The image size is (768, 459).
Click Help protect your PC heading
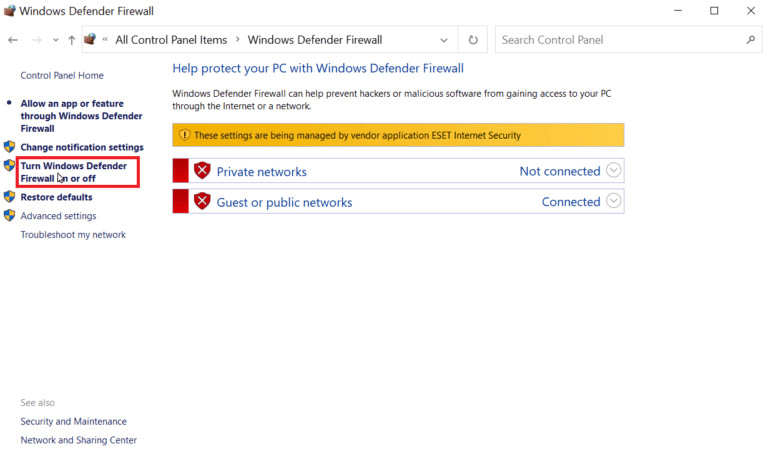tap(318, 68)
